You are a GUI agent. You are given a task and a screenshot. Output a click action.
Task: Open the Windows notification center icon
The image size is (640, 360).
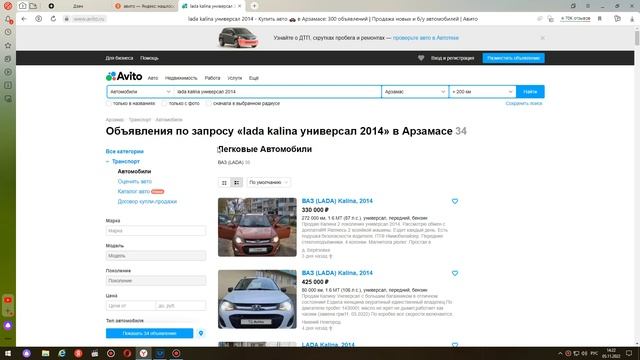pos(629,353)
